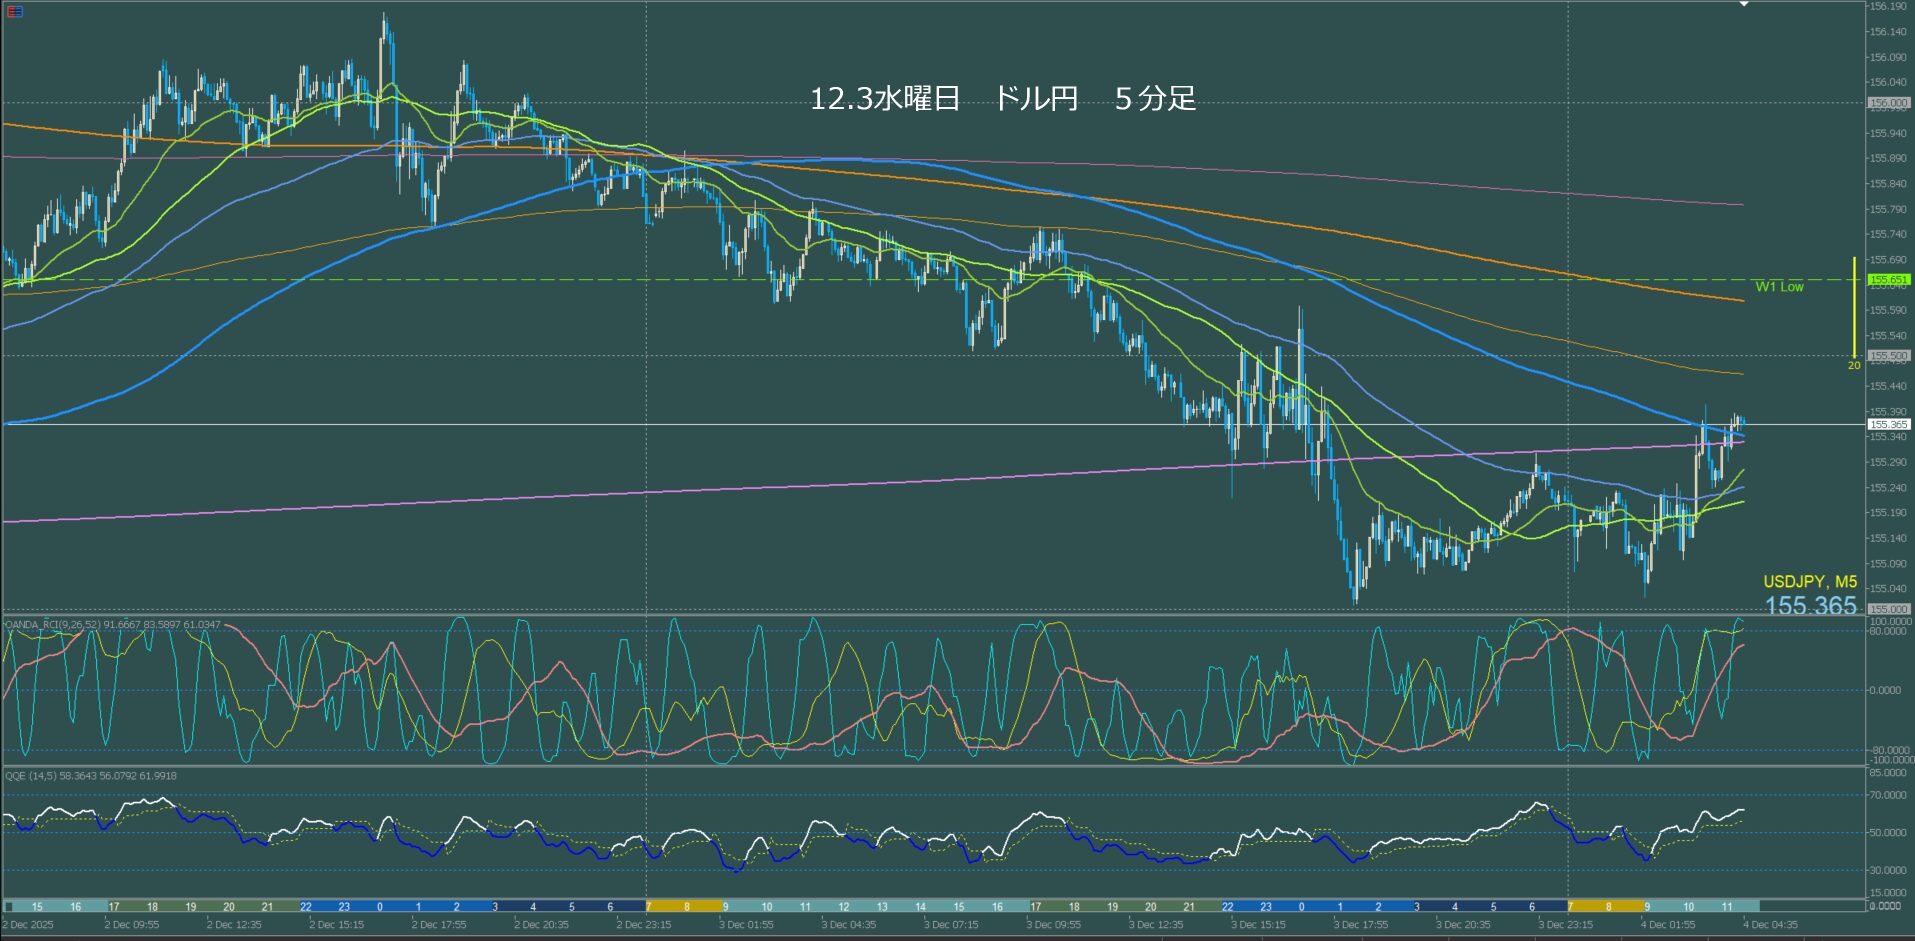Click the USDJPY, M5 symbol label
1915x941 pixels.
(1809, 582)
